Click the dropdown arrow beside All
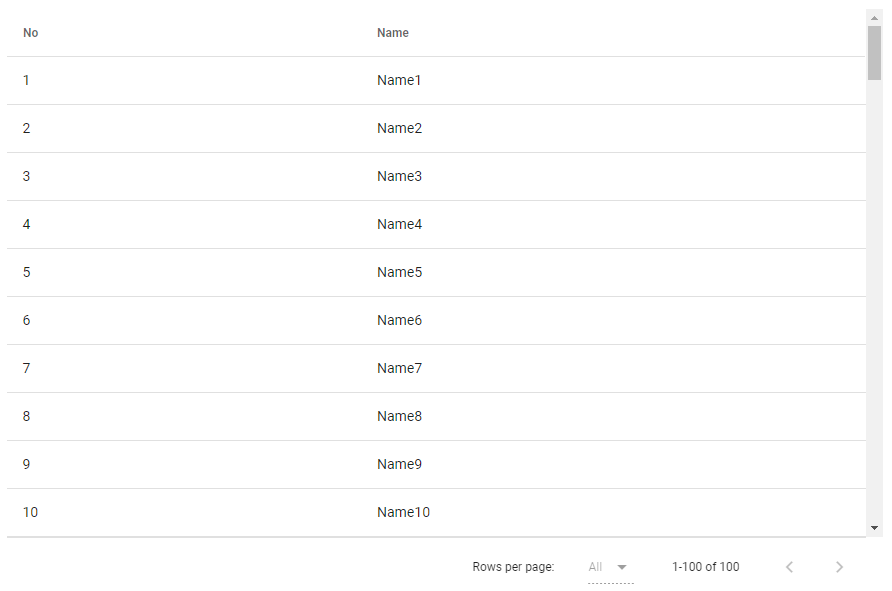Viewport: 892px width, 591px height. click(x=622, y=567)
